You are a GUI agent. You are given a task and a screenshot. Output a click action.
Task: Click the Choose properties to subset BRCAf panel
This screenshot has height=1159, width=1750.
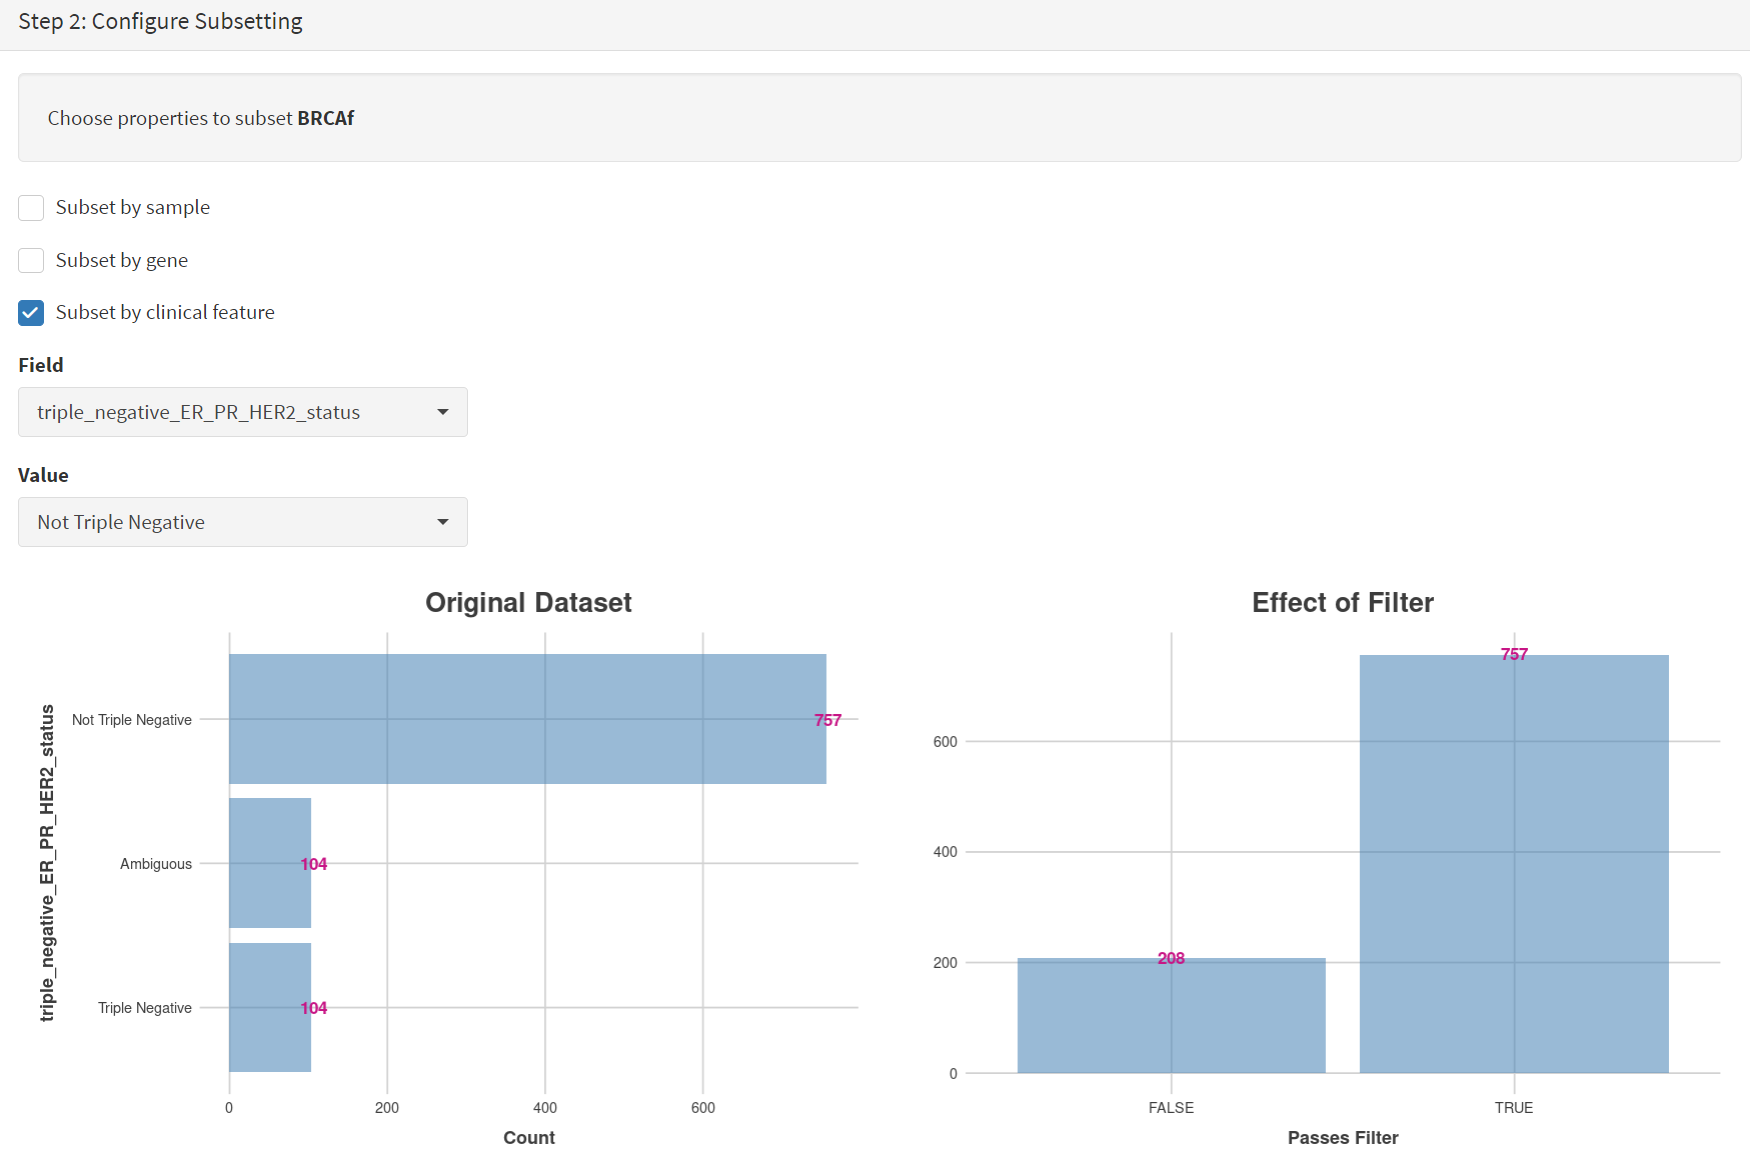(x=879, y=117)
